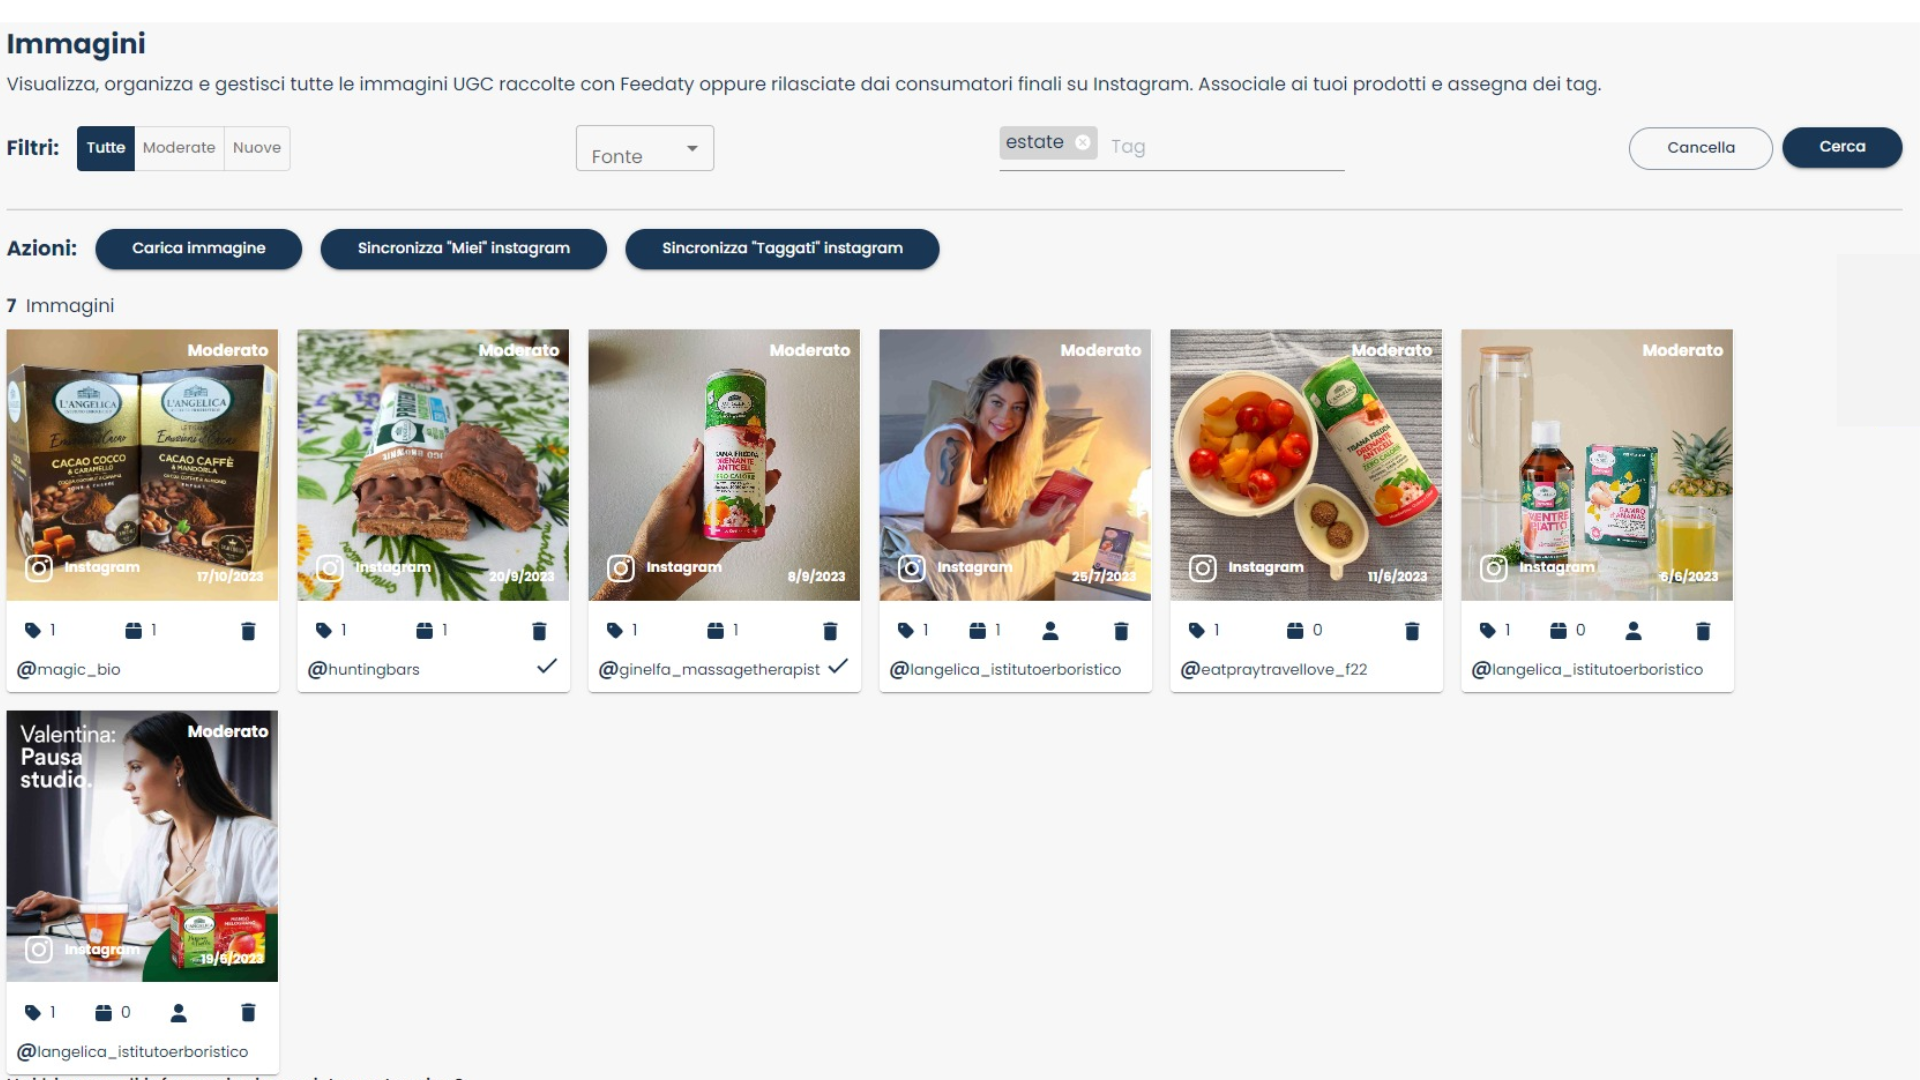Select the Tutte filter tab

(106, 148)
